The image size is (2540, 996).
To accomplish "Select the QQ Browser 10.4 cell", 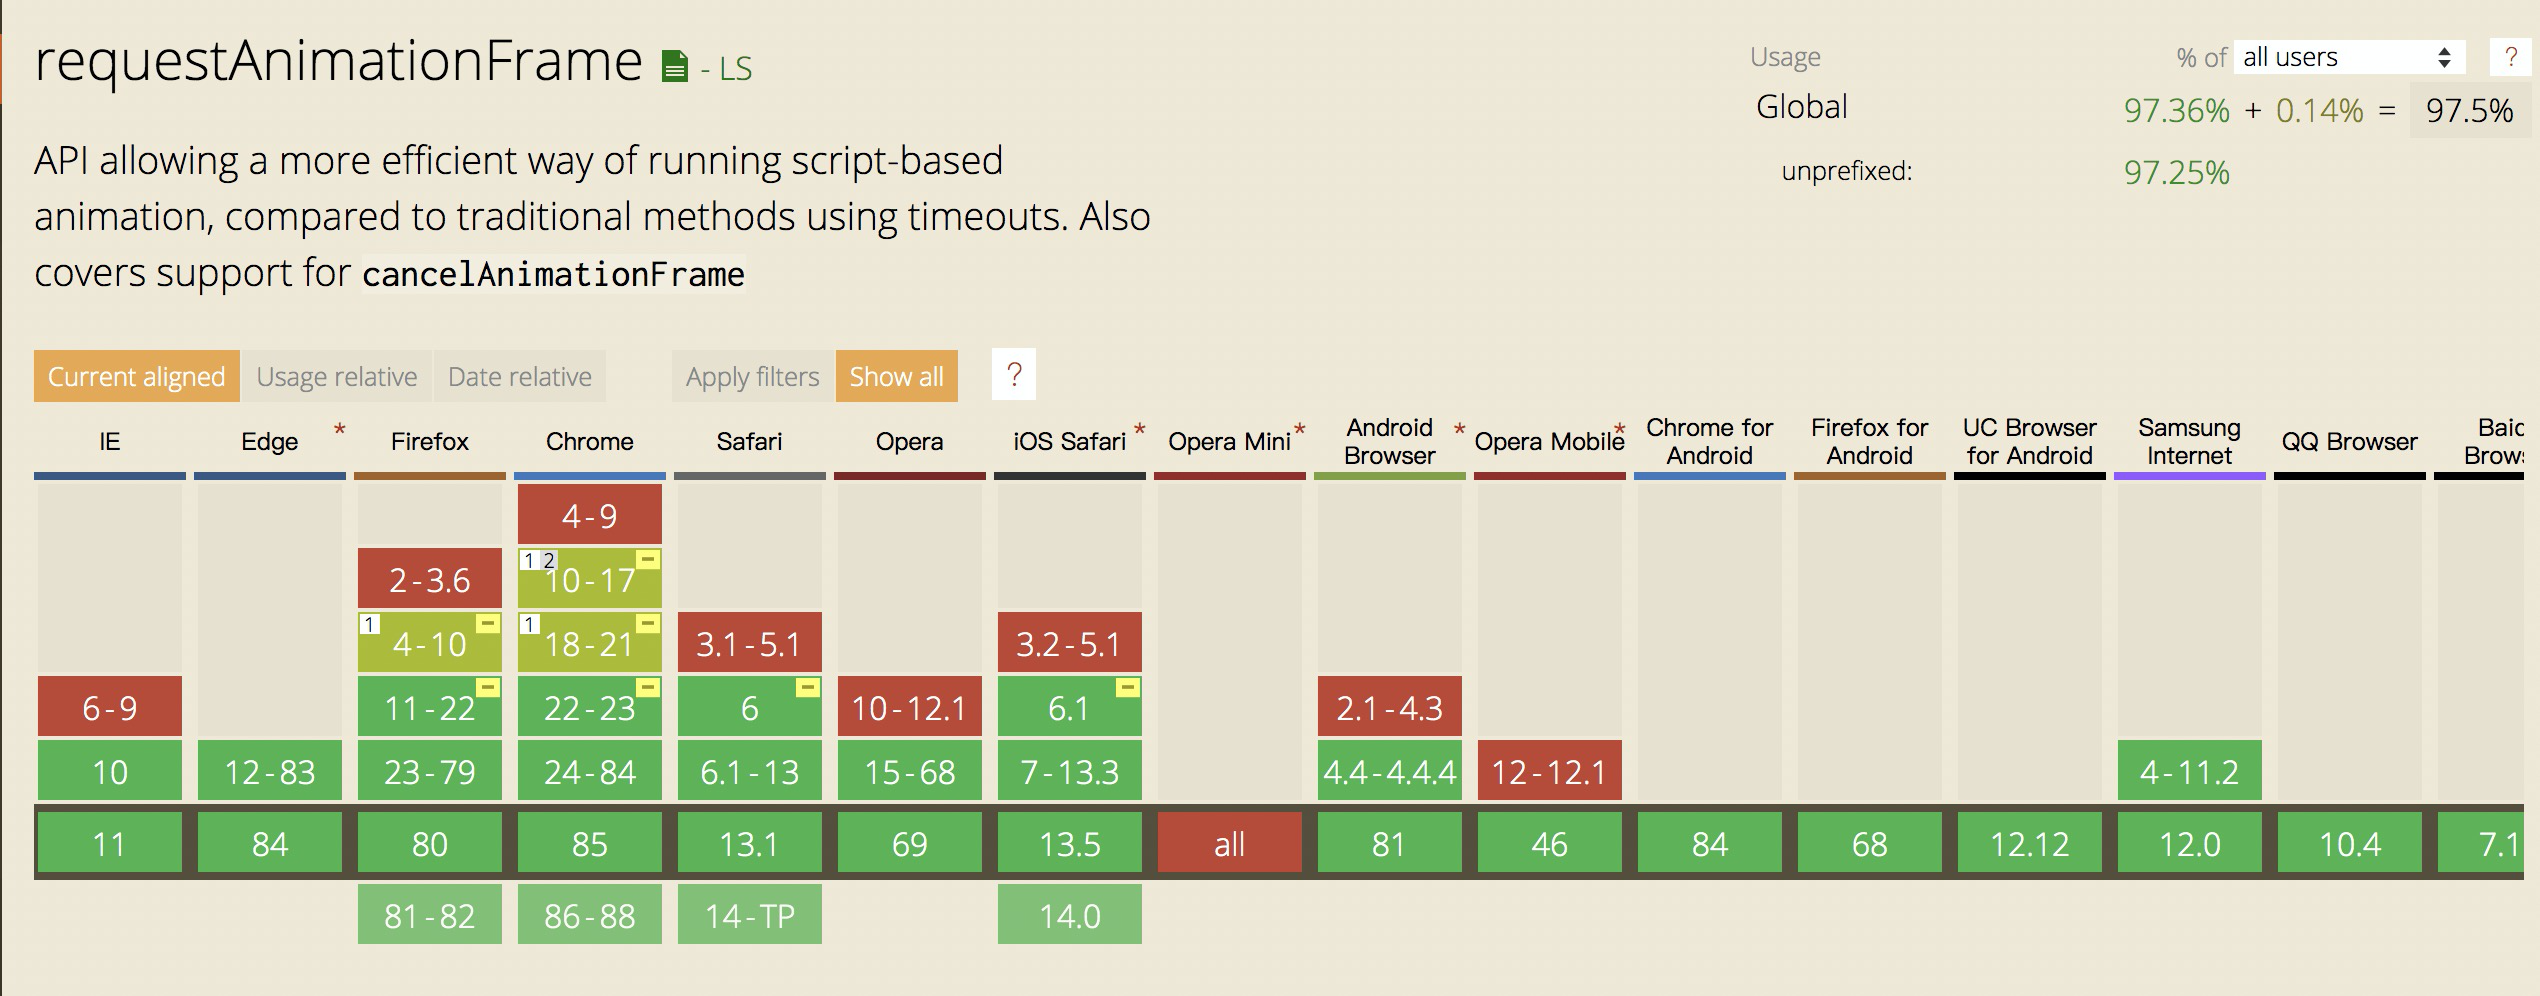I will tap(2350, 843).
